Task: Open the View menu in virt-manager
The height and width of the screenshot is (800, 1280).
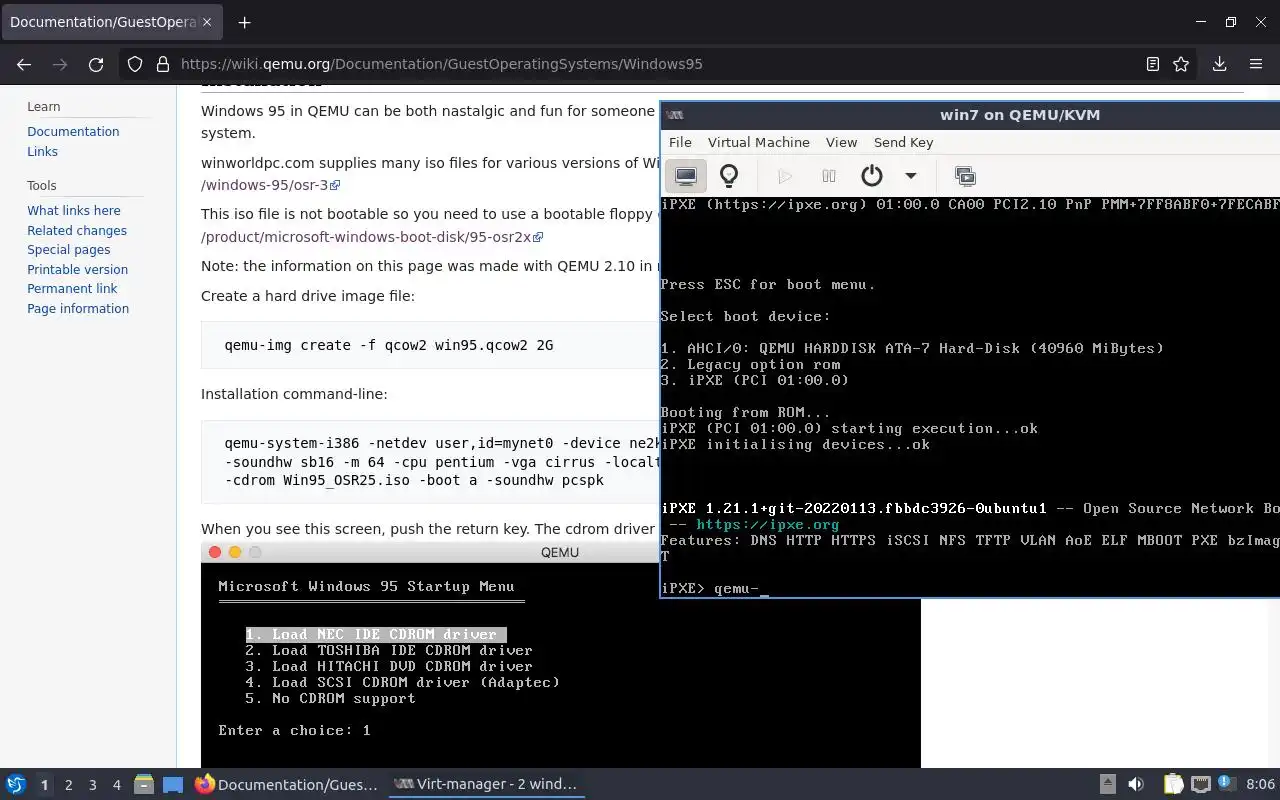Action: pyautogui.click(x=841, y=142)
